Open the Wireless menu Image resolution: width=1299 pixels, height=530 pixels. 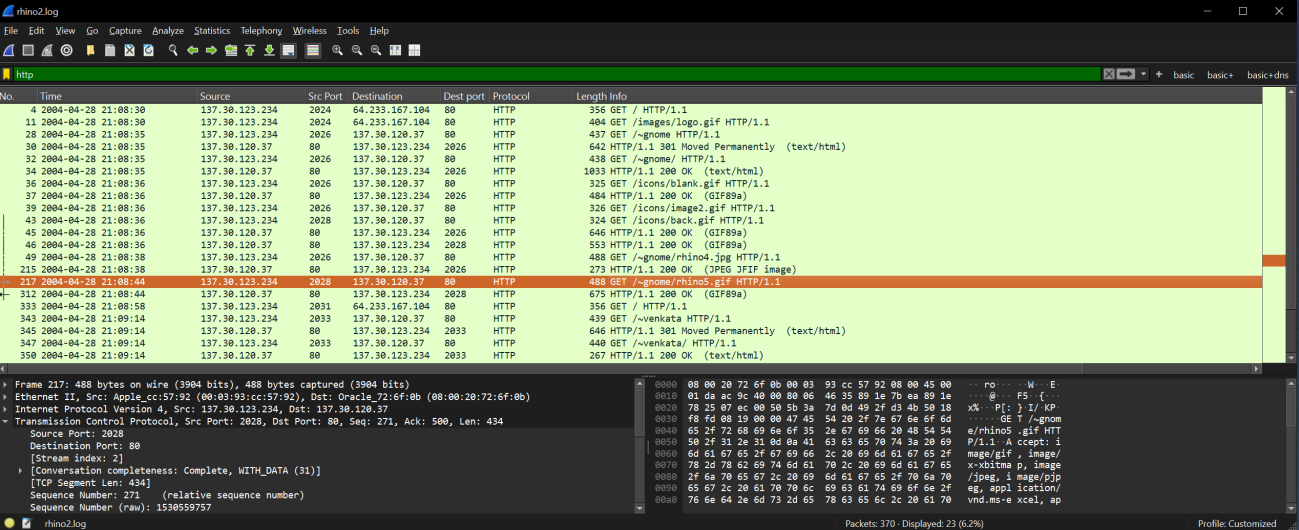pos(310,31)
